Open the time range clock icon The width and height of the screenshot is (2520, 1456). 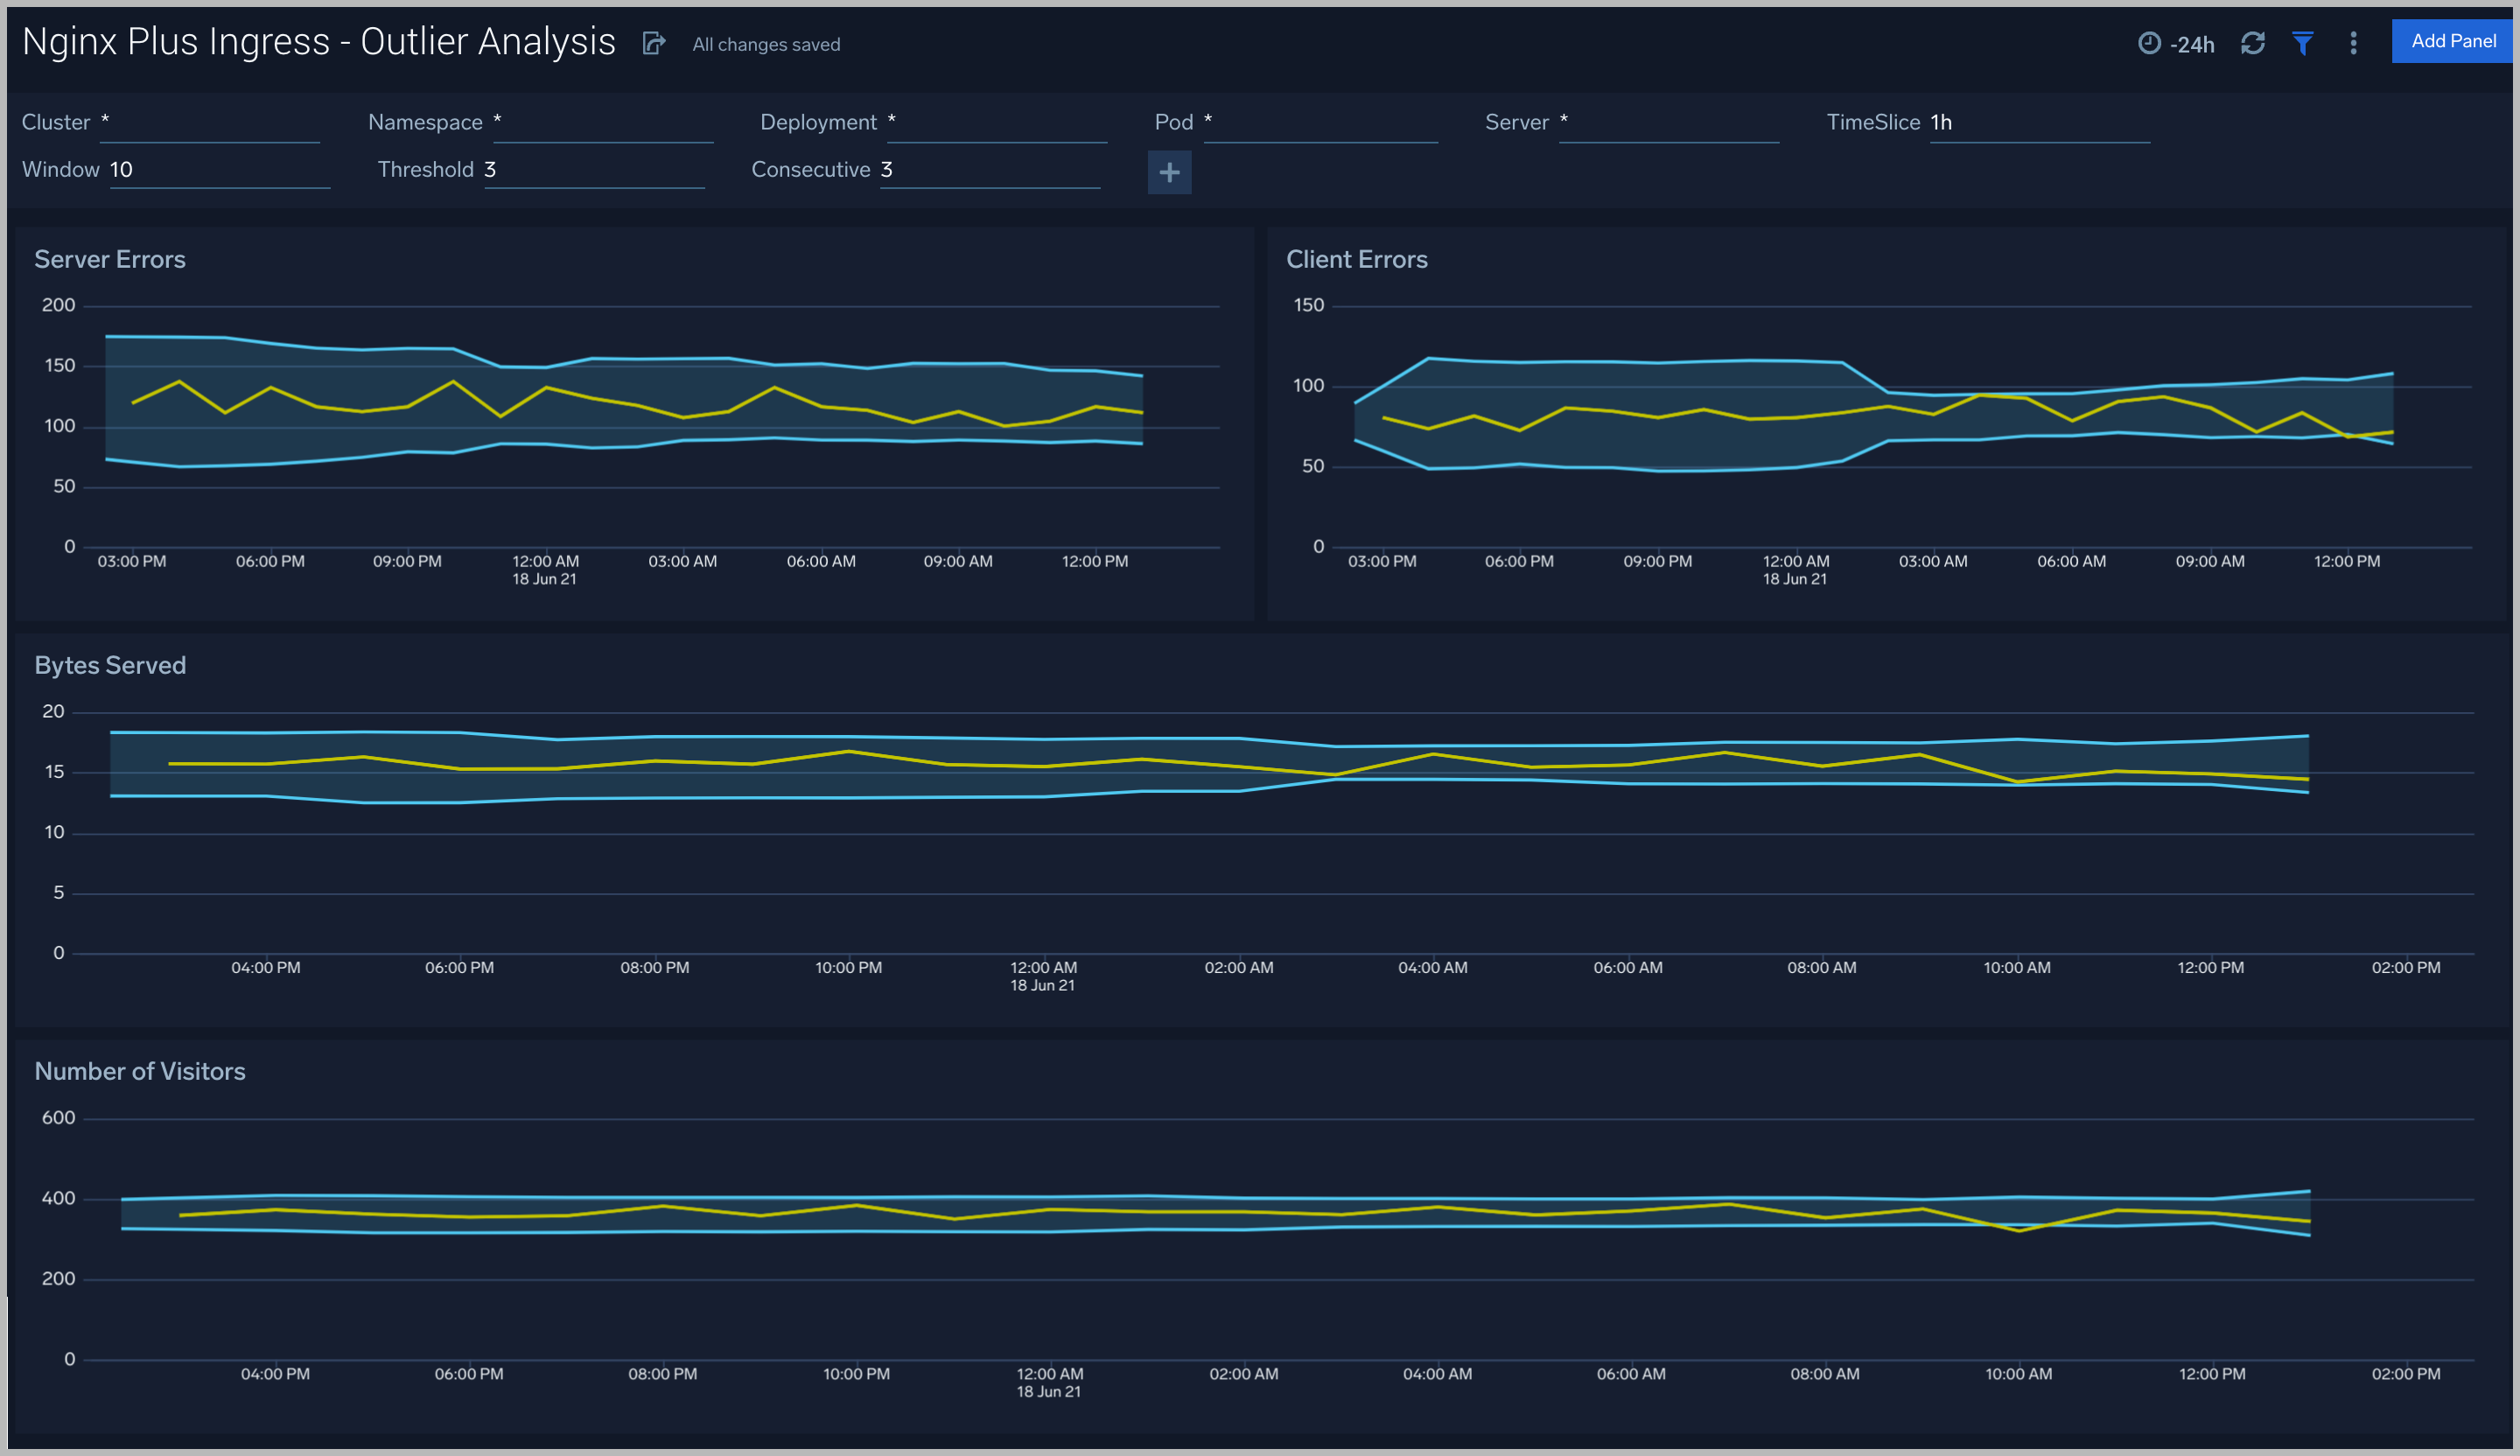2148,43
